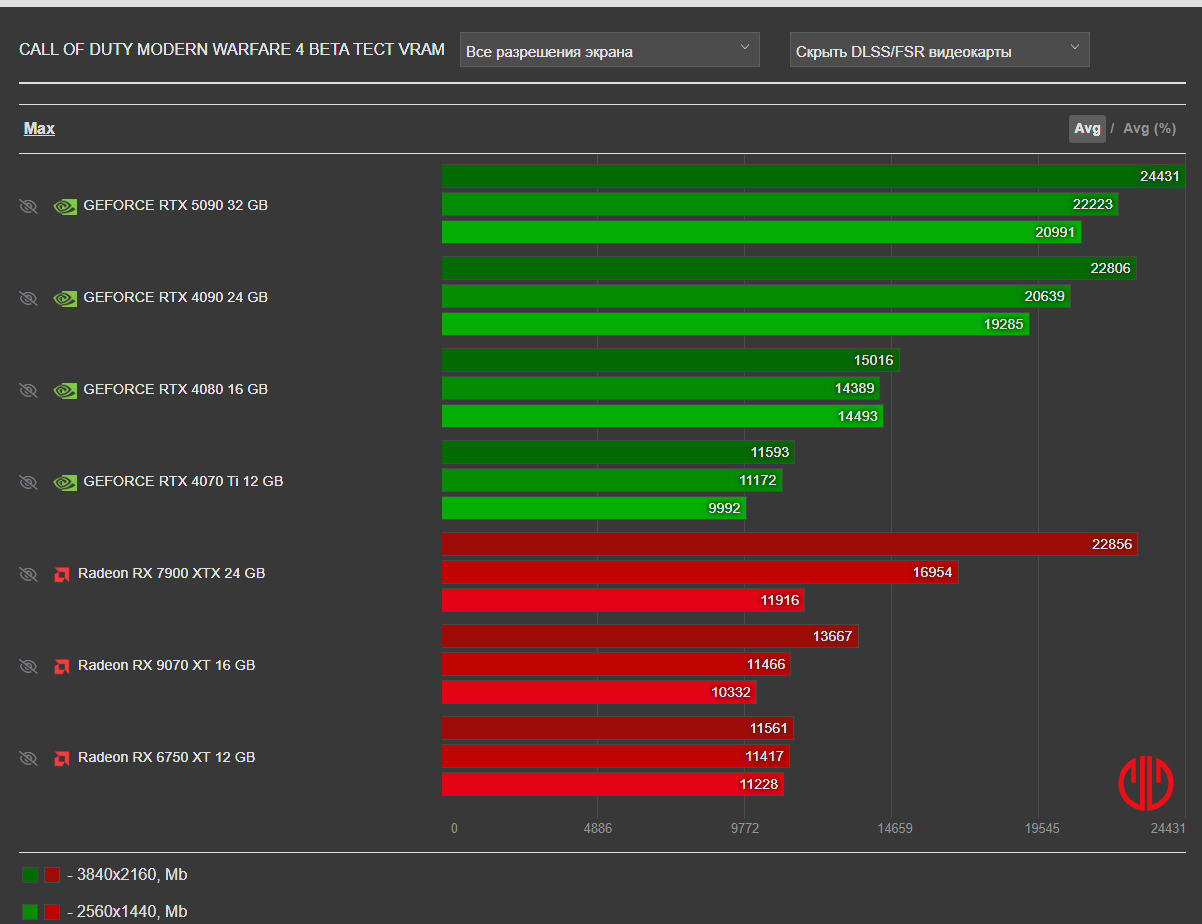Toggle visibility of Radeon RX 6750 XT 12 GB
Screen dimensions: 1202x924
coord(28,758)
